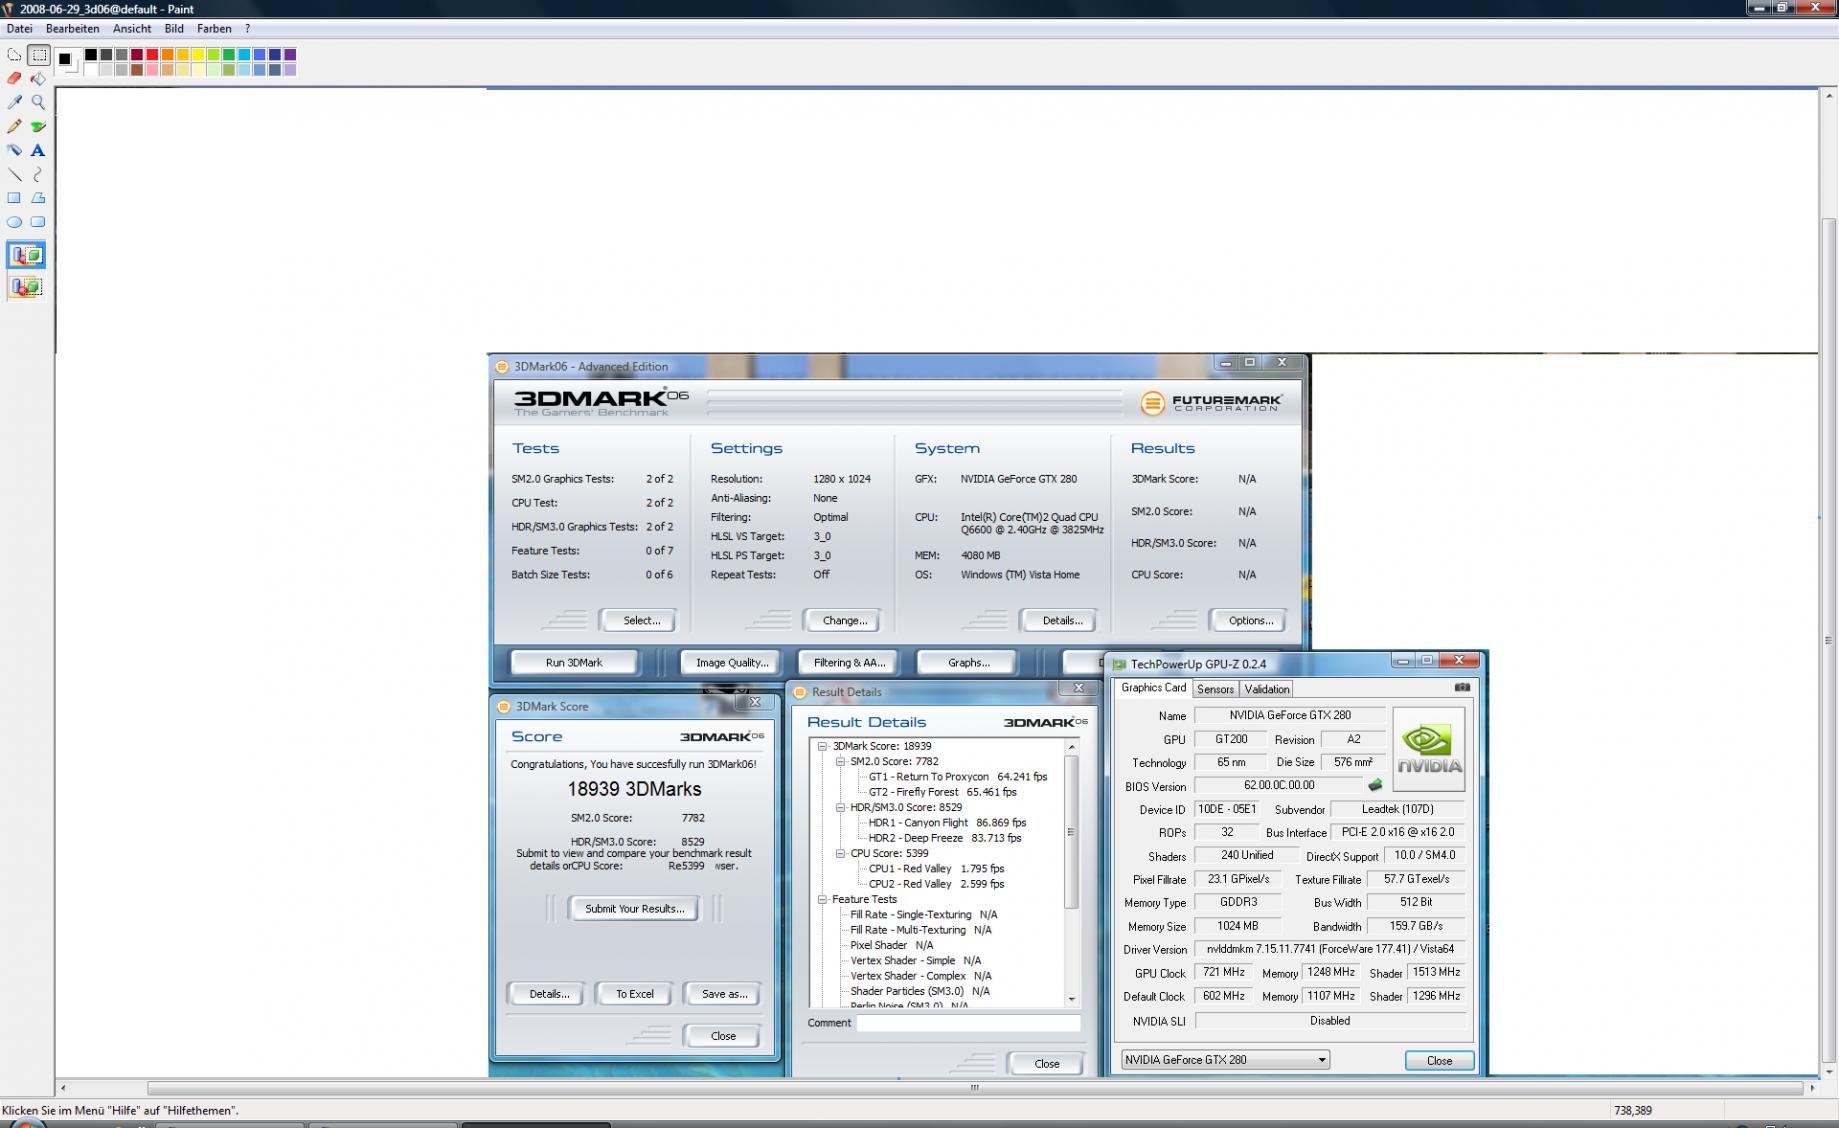Collapse the HDR/SM3.0 Score tree node
Screen dimensions: 1839x1128
[841, 807]
